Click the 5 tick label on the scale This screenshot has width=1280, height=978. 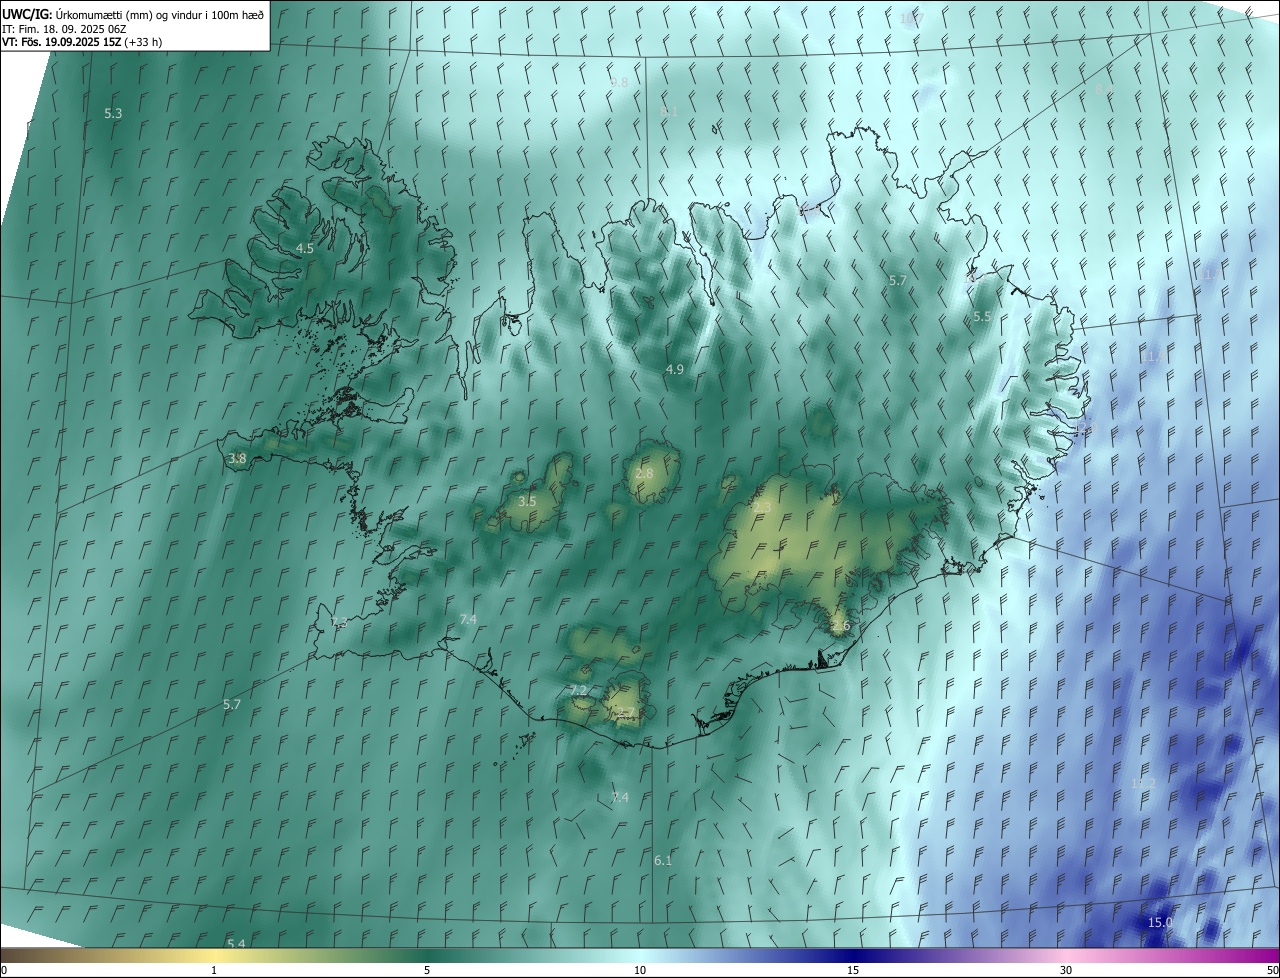(427, 970)
